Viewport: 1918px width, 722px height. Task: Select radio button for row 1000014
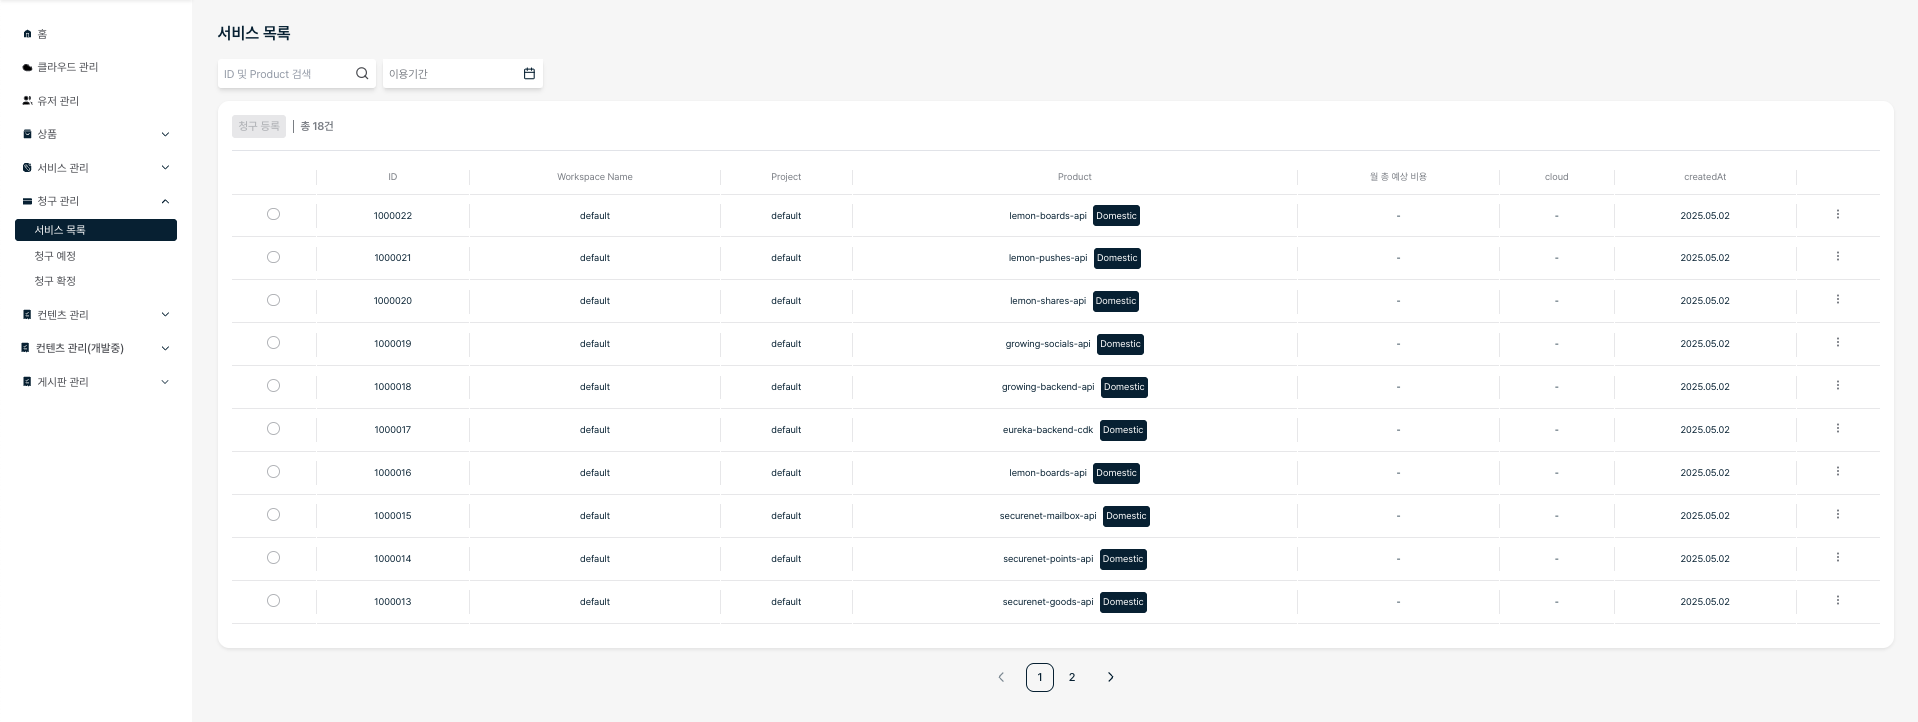click(x=273, y=558)
